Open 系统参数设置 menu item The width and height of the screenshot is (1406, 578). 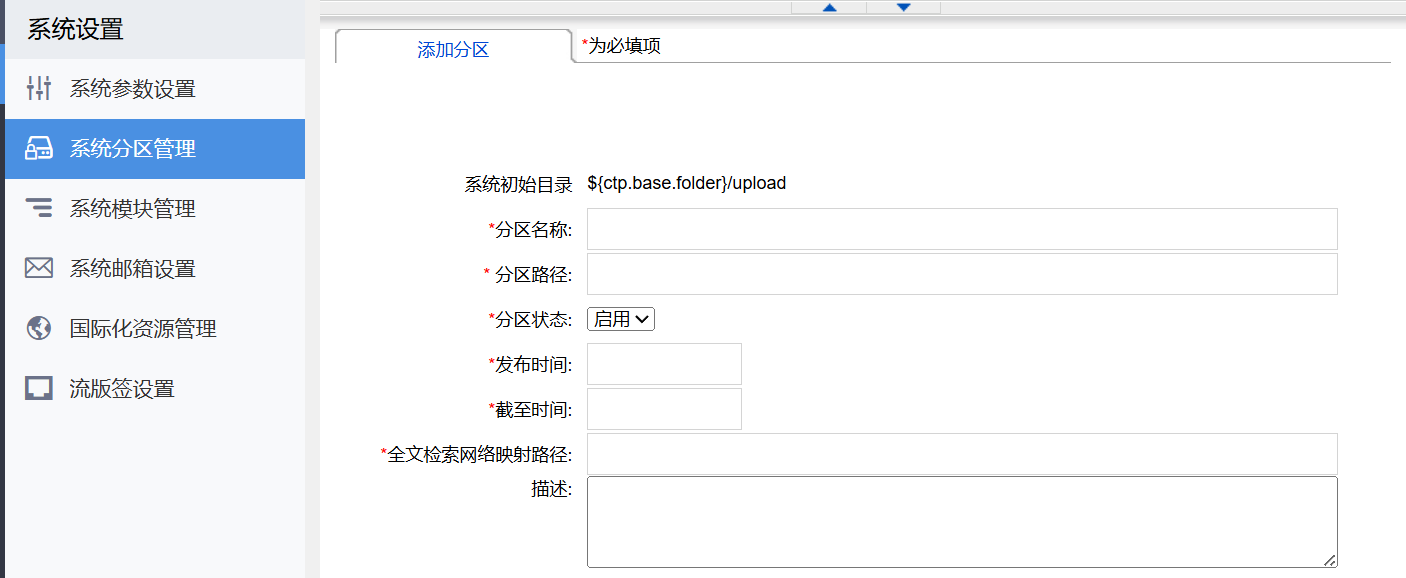coord(155,89)
